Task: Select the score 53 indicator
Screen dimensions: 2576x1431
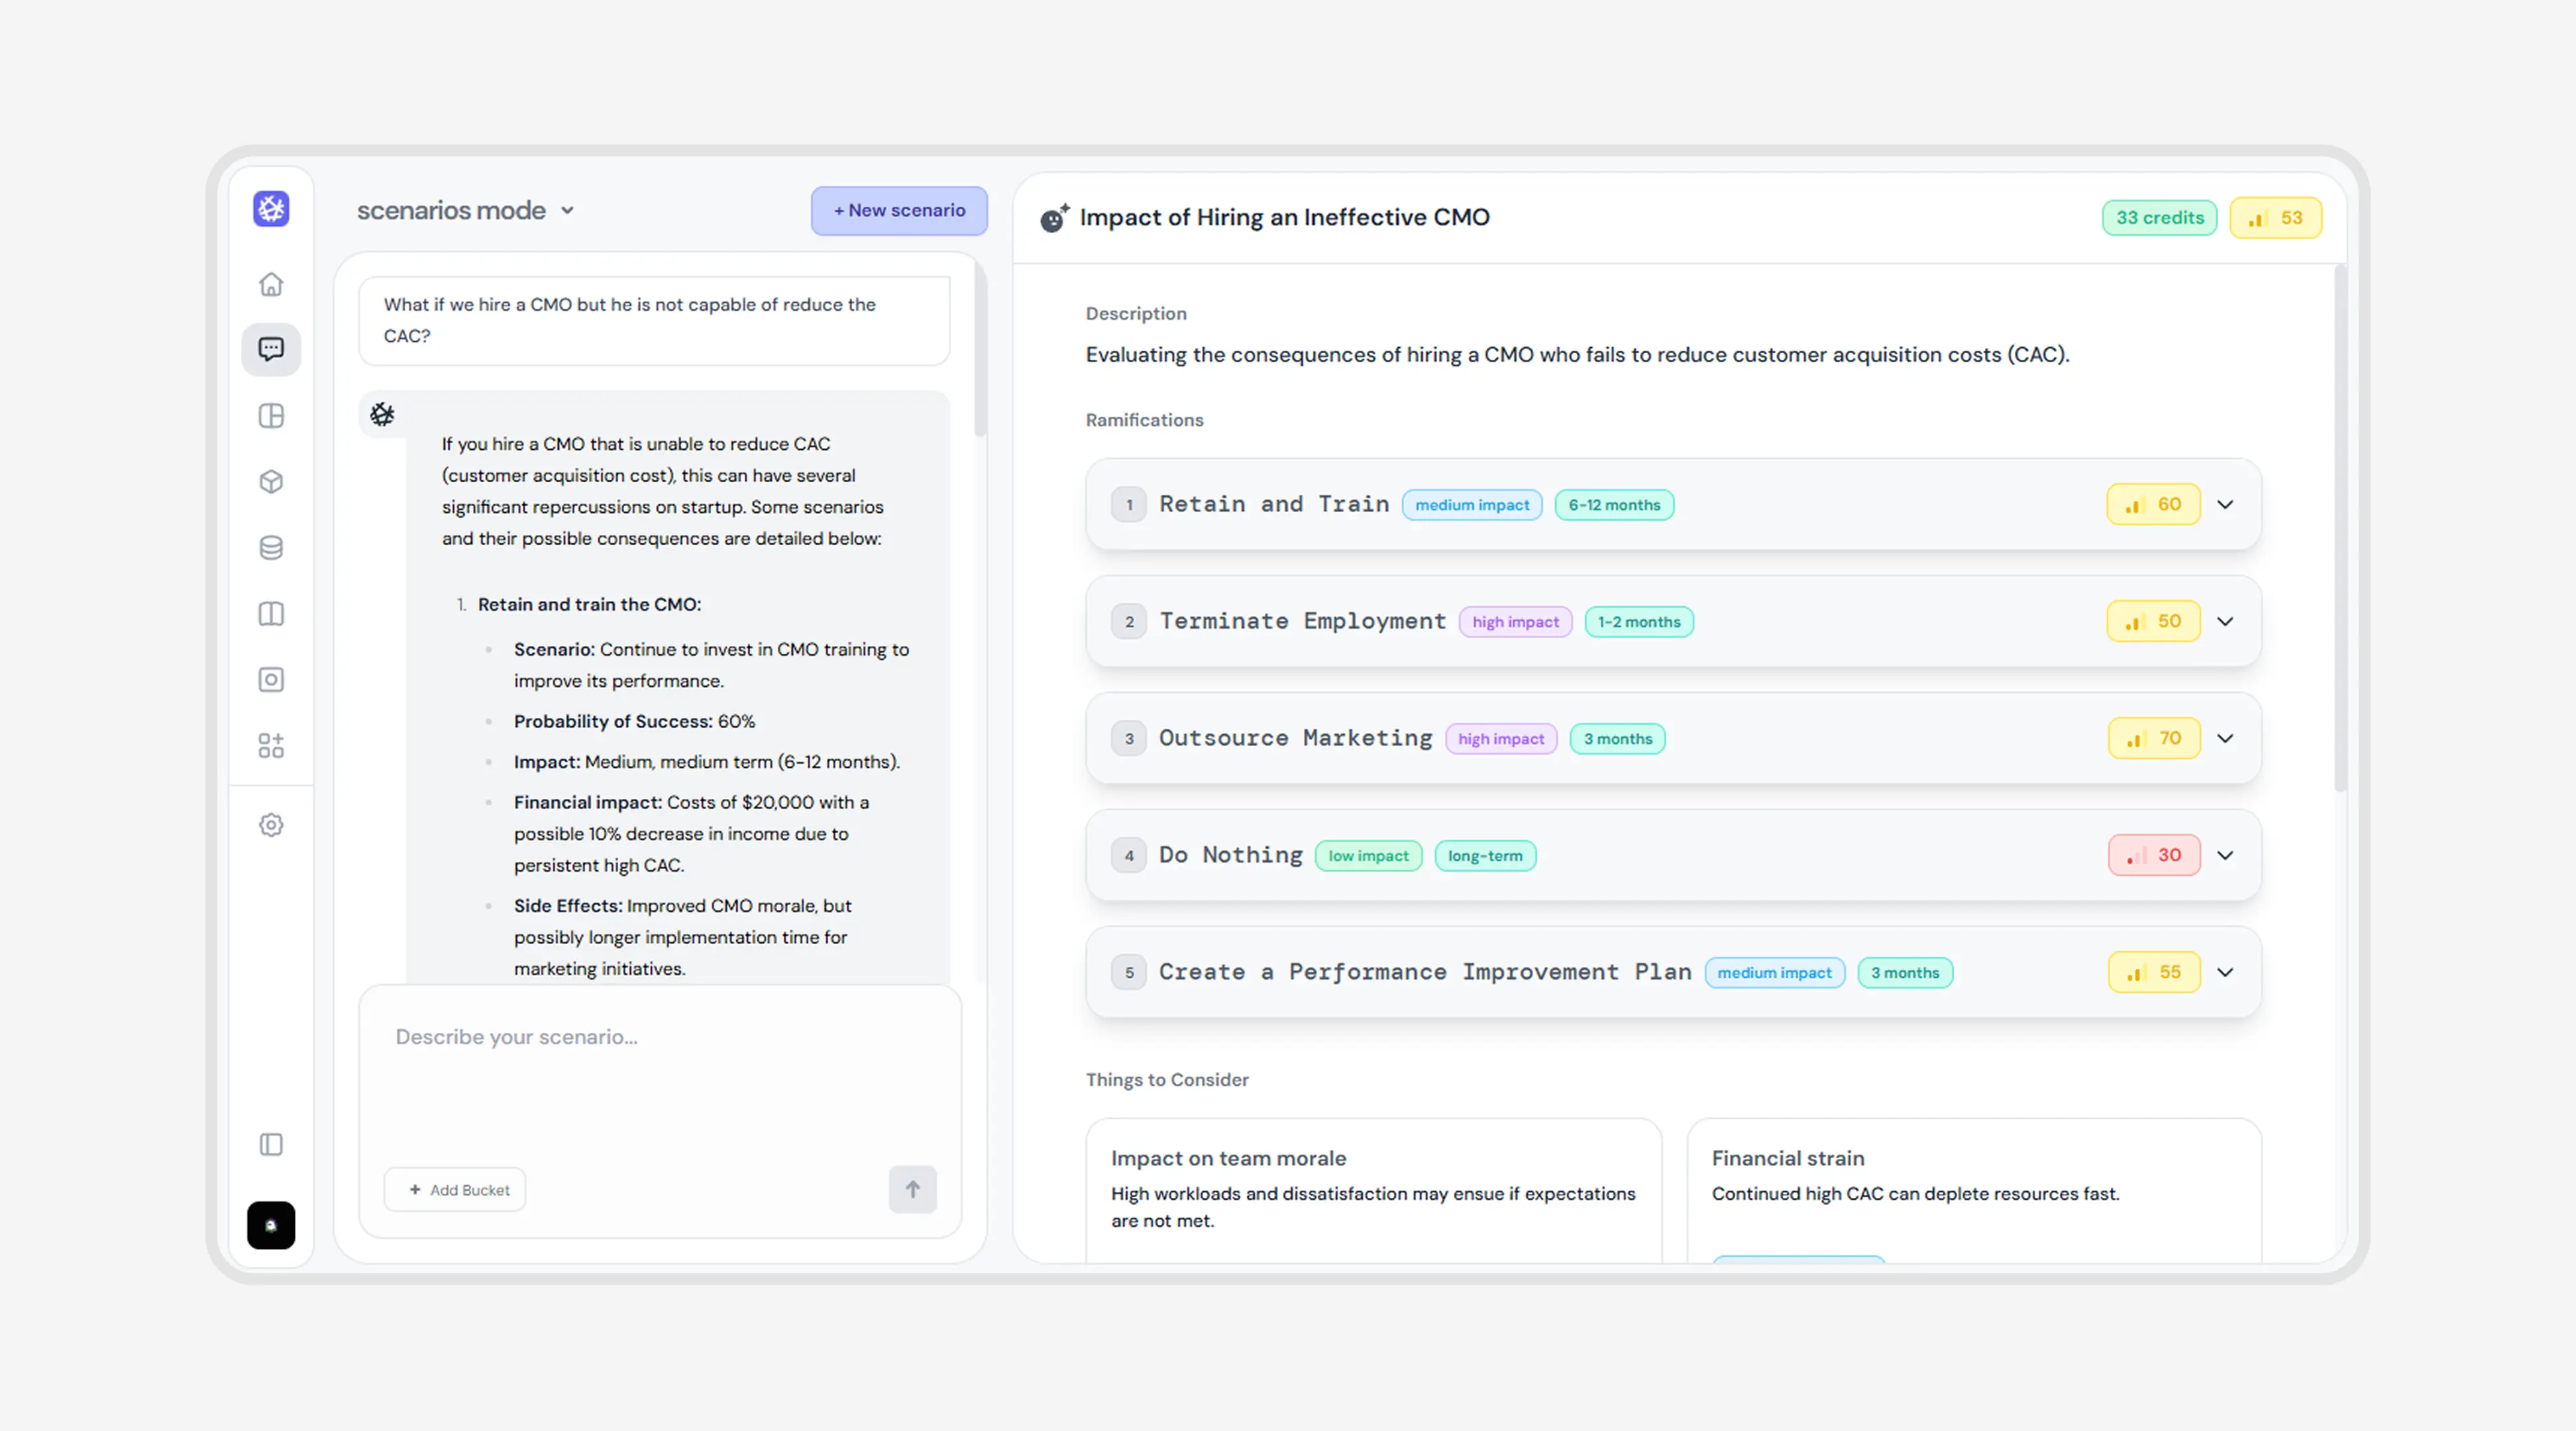Action: (x=2276, y=217)
